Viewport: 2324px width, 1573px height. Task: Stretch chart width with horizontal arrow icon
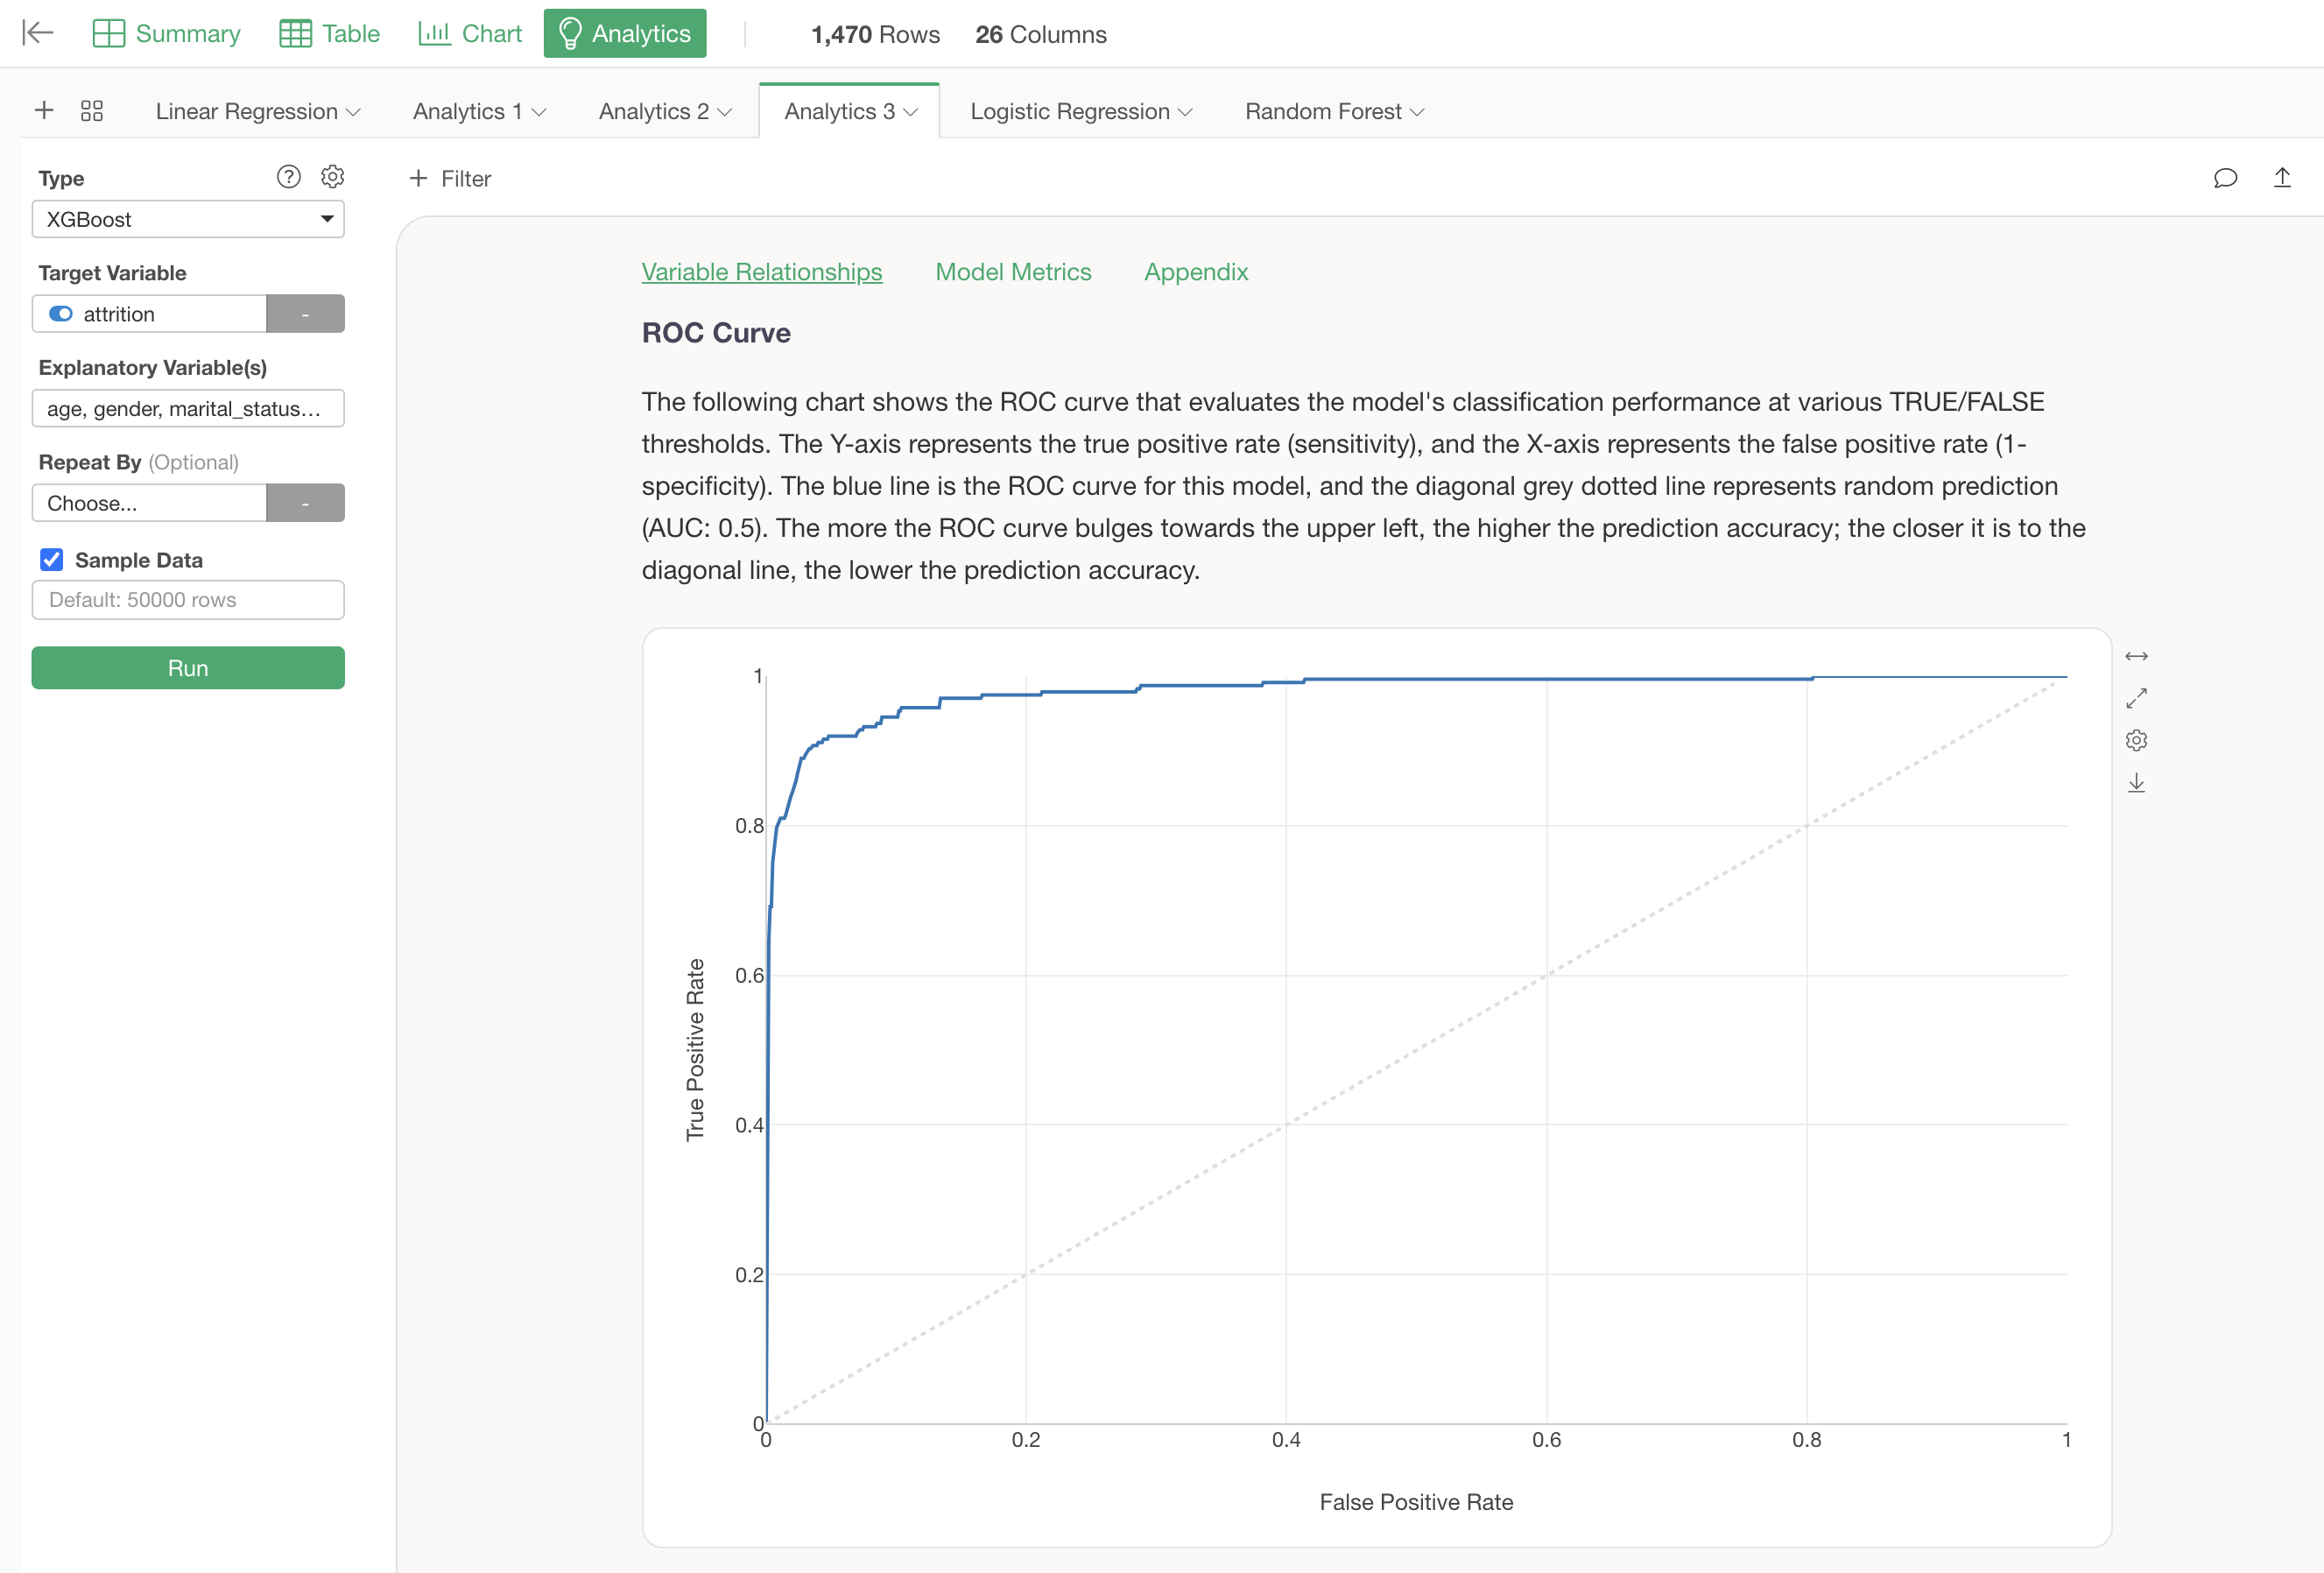coord(2136,656)
